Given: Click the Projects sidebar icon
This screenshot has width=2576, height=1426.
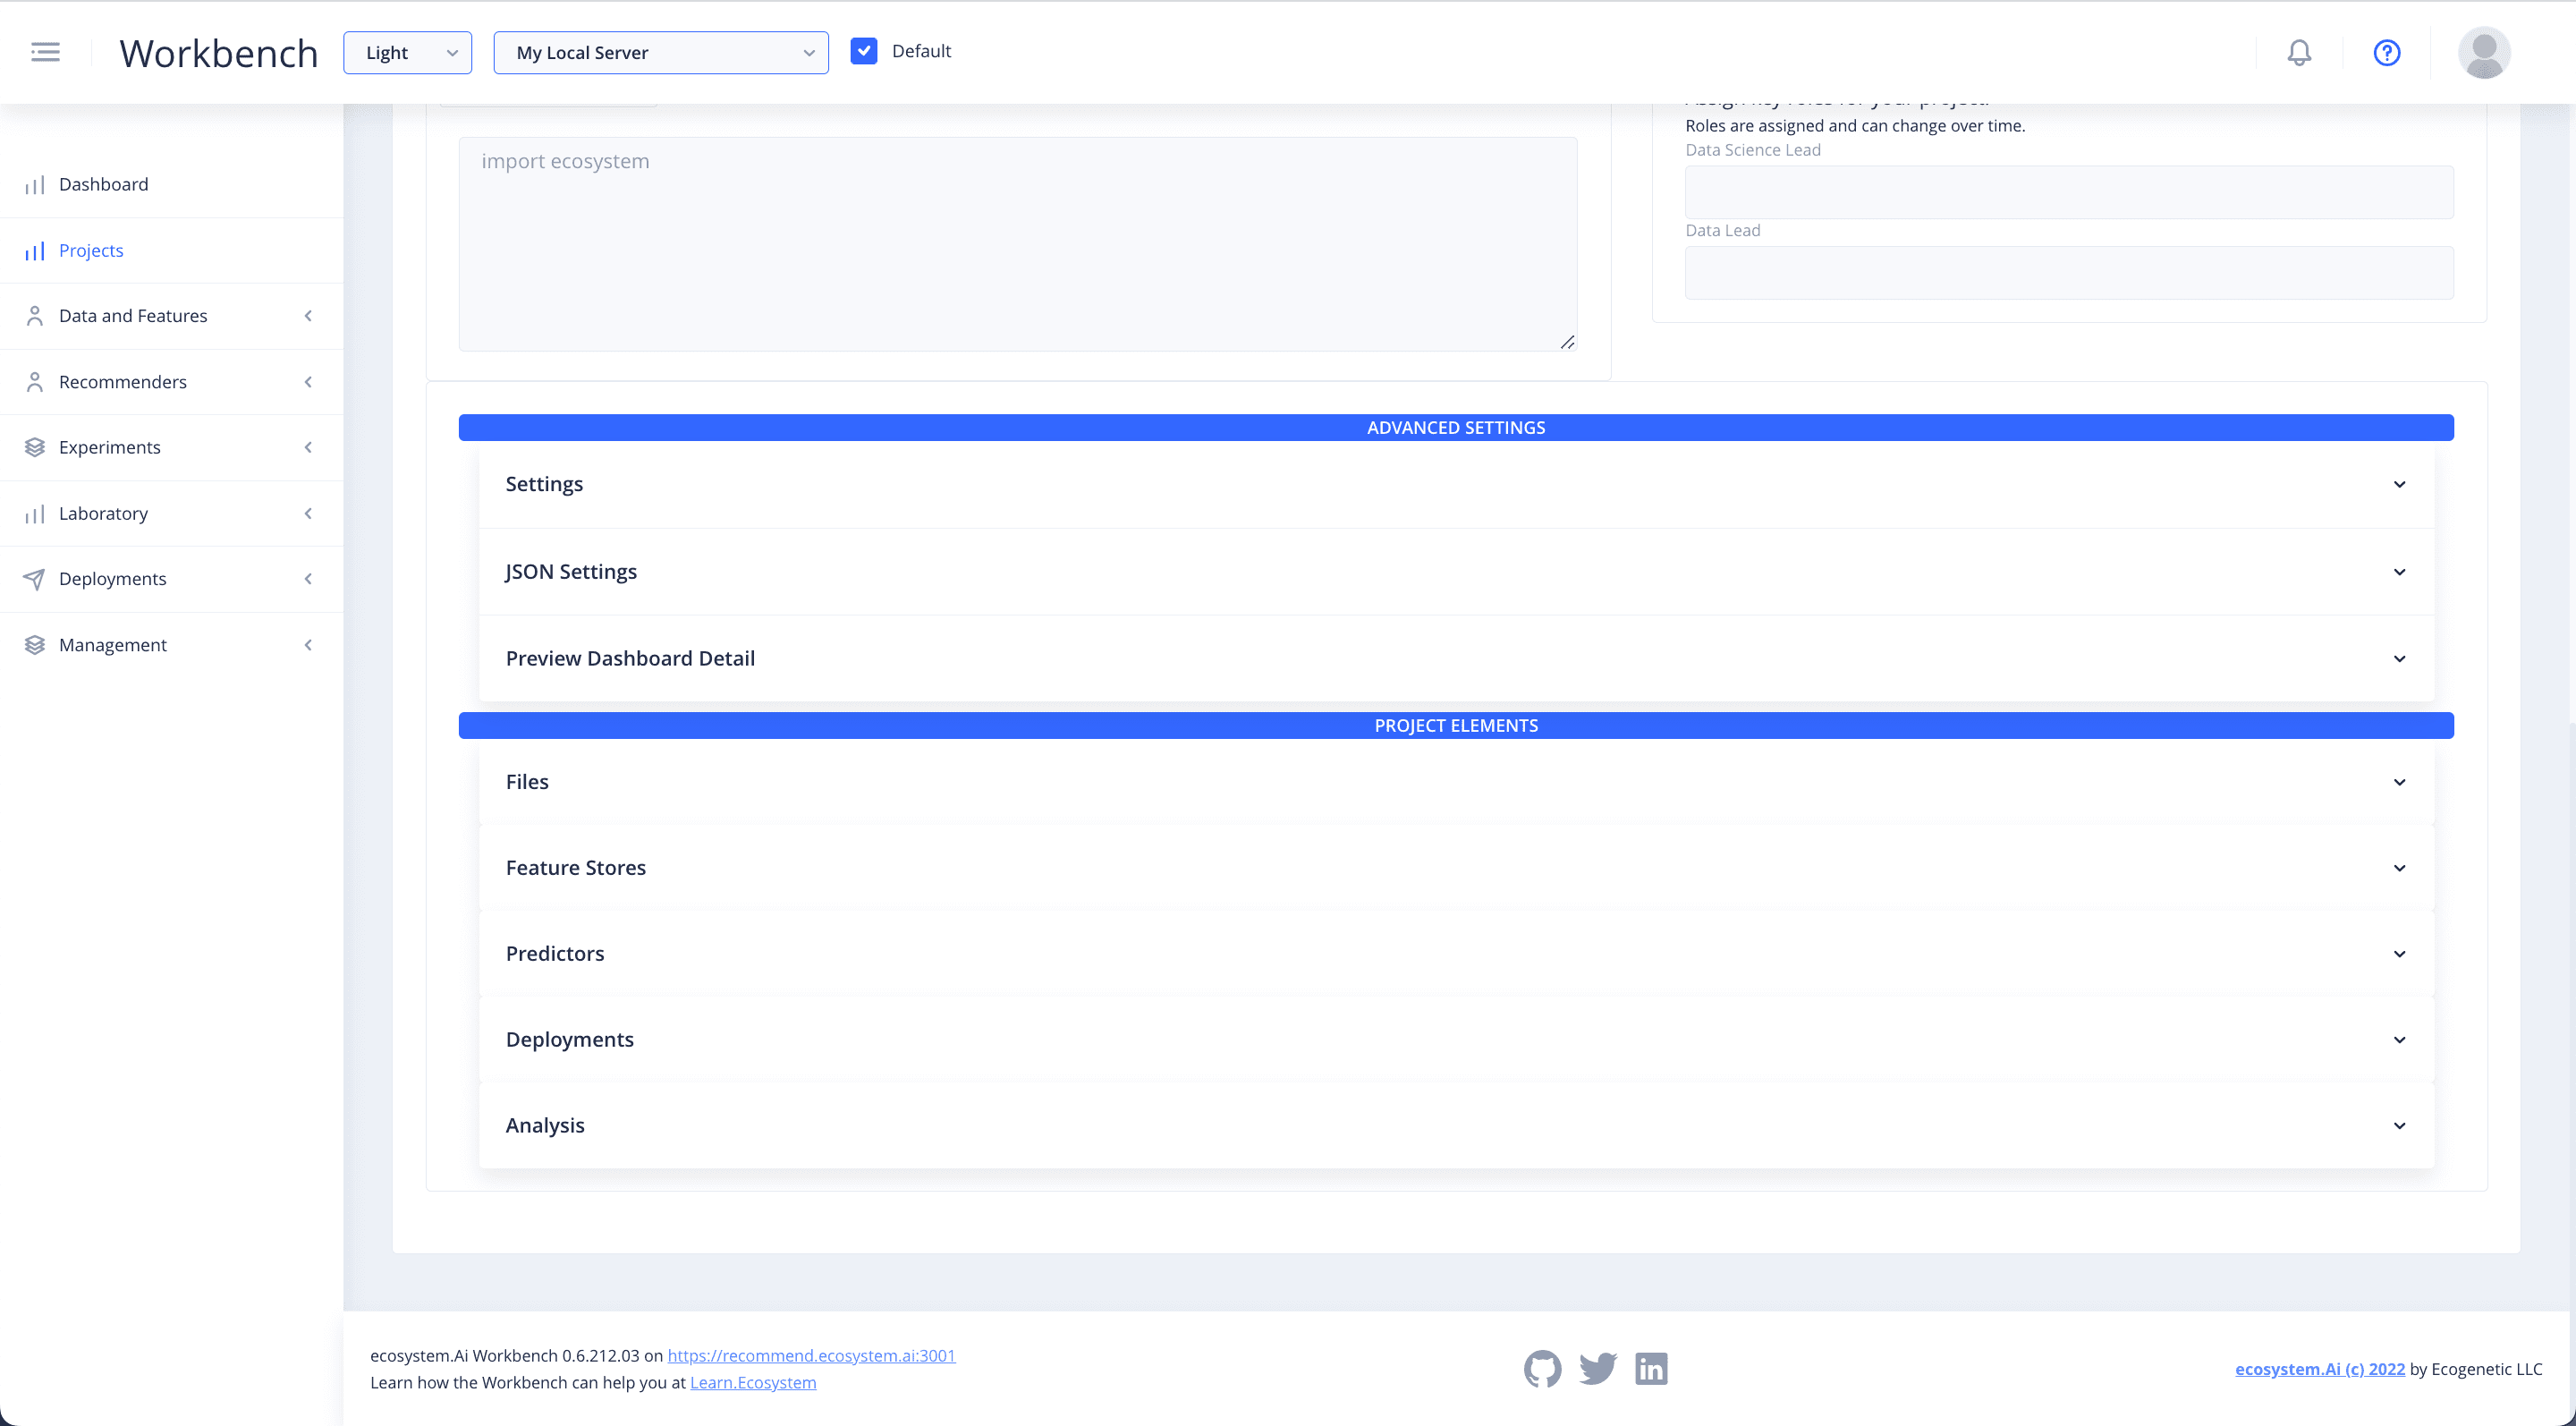Looking at the screenshot, I should (x=35, y=250).
